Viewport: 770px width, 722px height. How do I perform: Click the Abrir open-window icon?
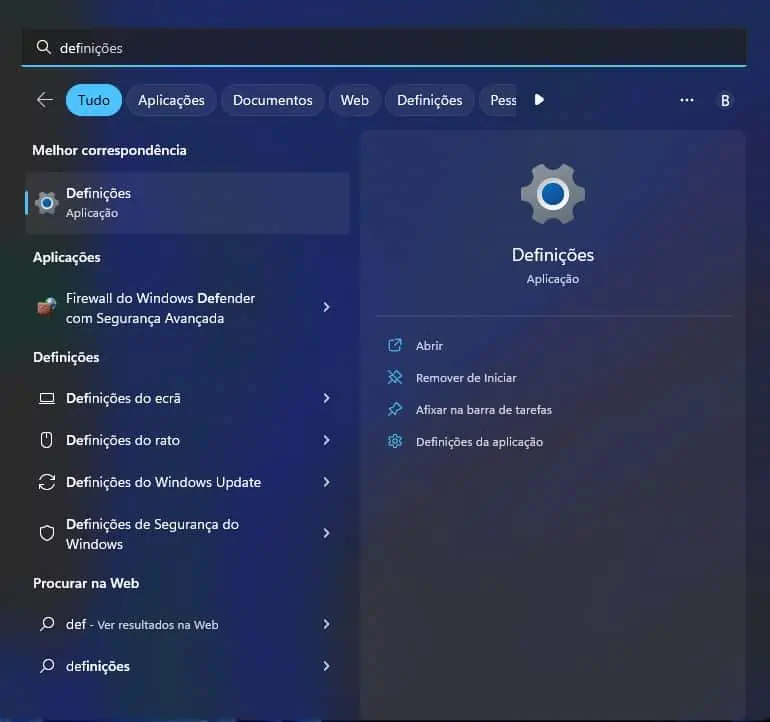click(395, 345)
